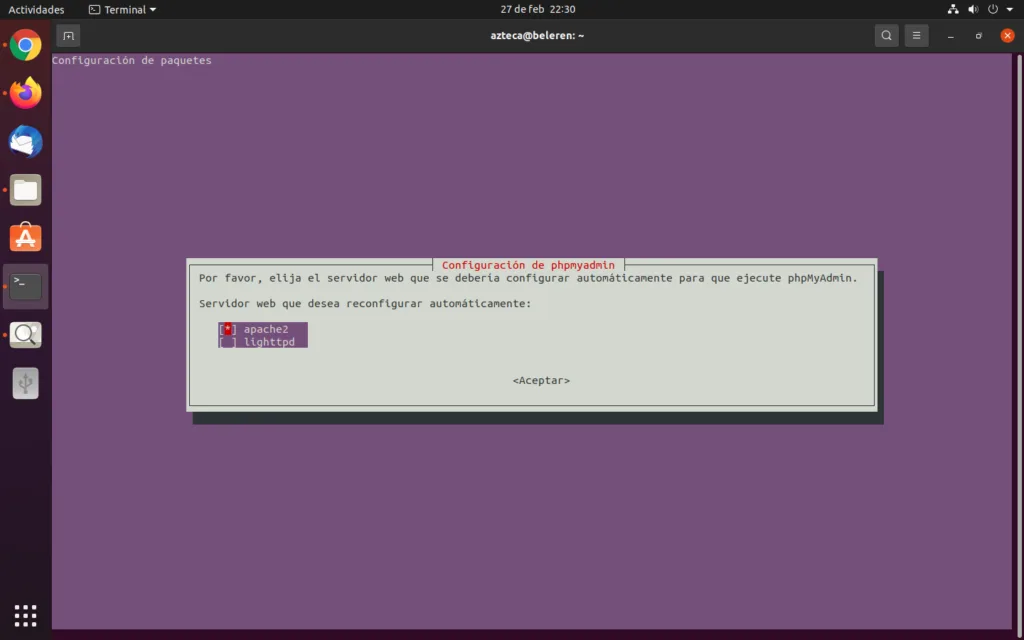Search in the terminal window
This screenshot has width=1024, height=640.
(x=886, y=36)
